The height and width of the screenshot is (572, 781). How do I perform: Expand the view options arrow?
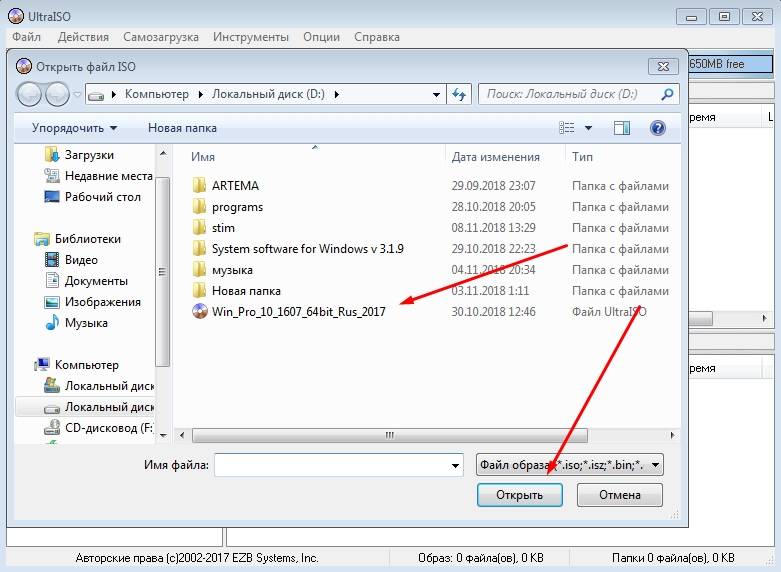588,128
